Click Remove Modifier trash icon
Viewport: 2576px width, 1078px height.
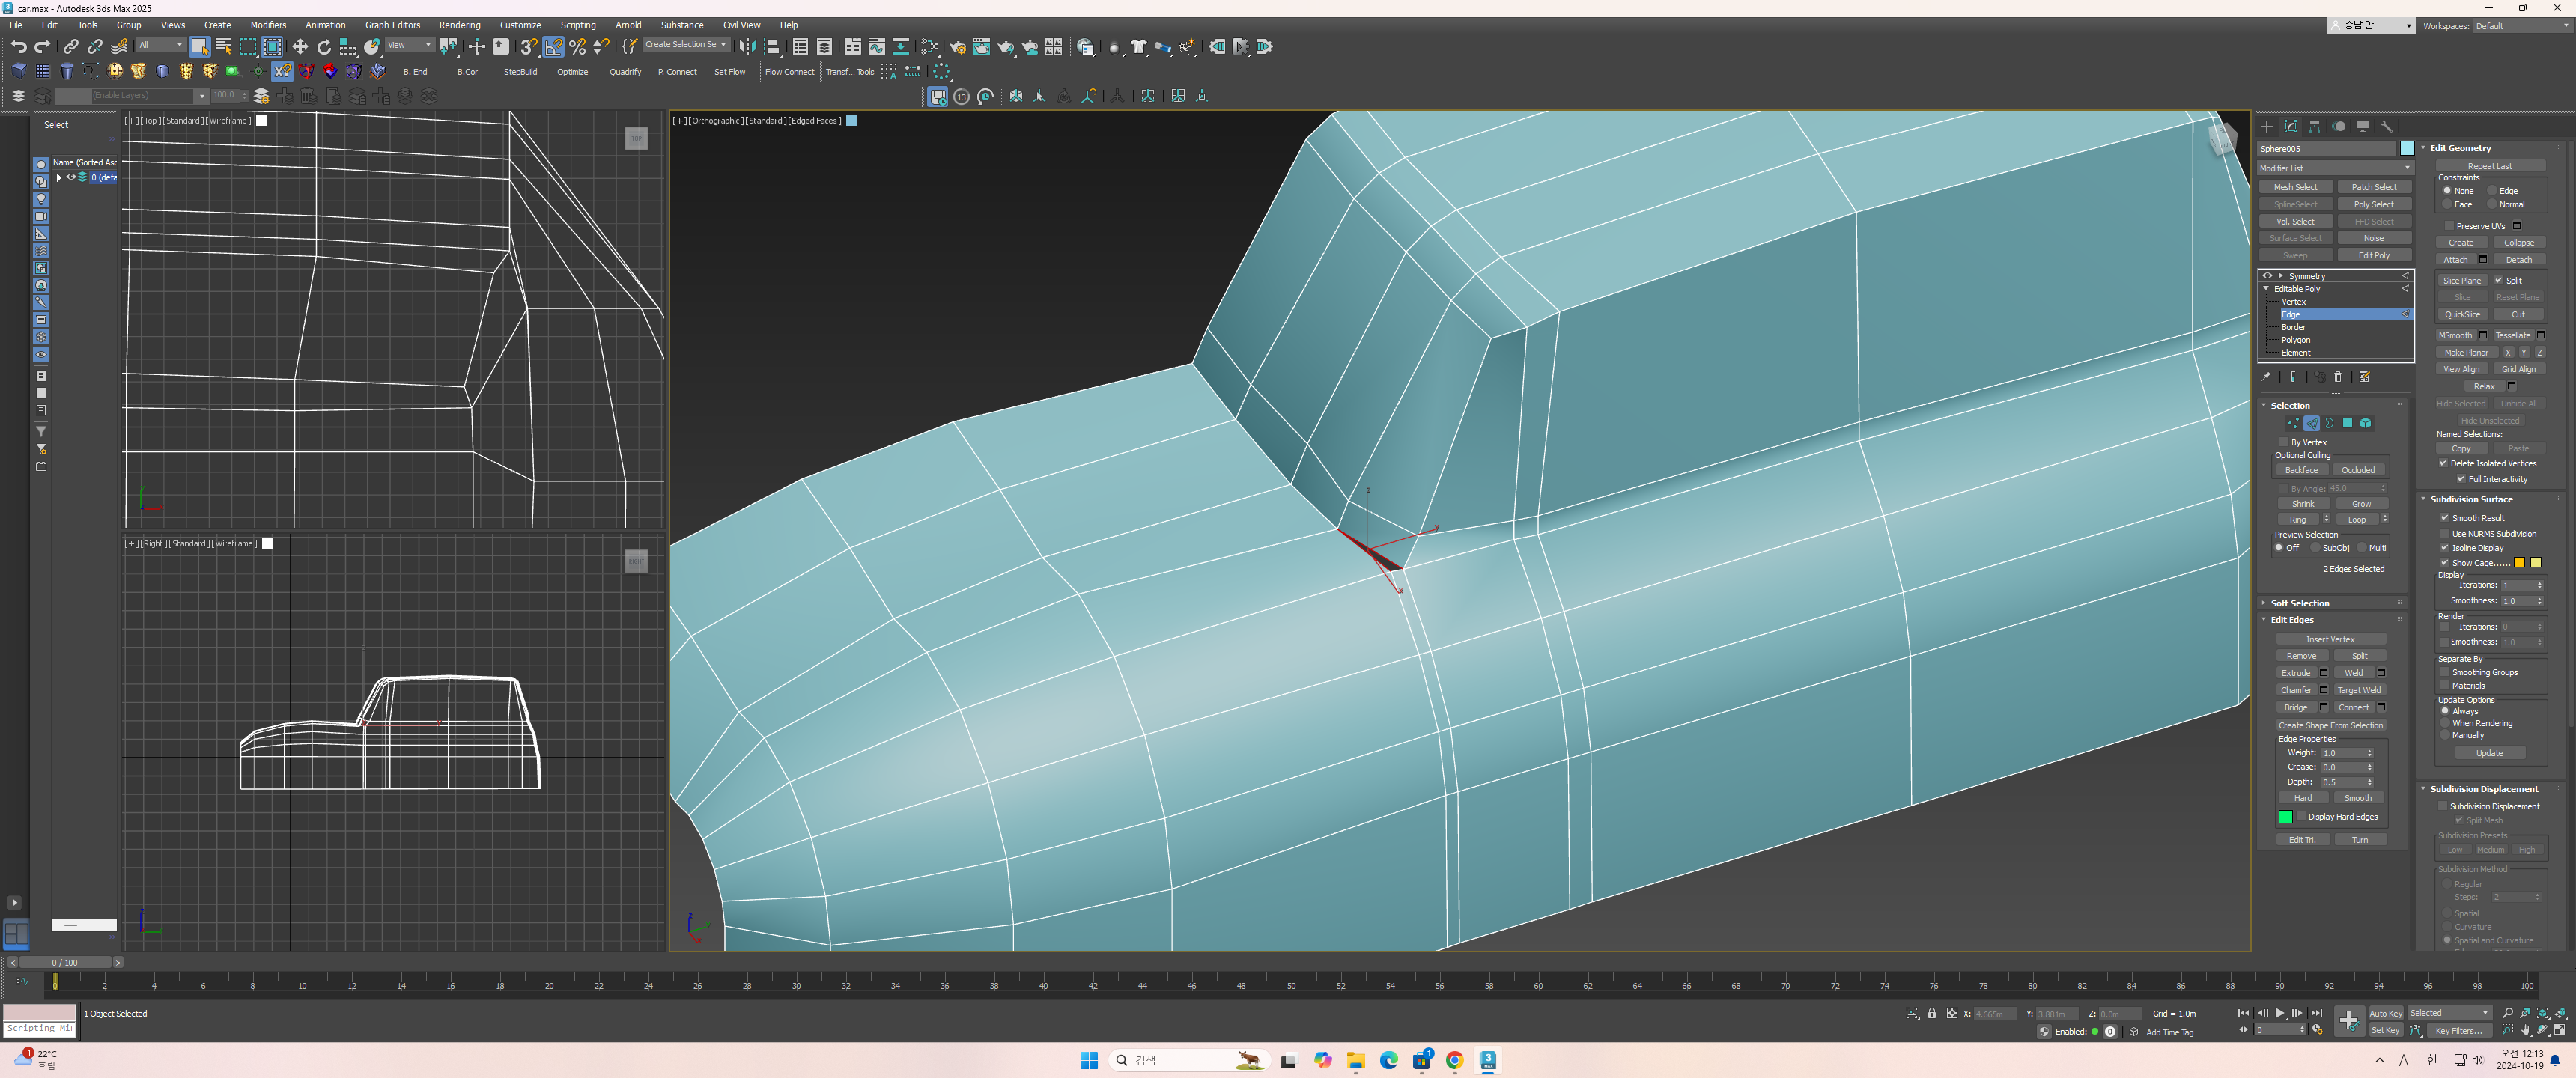coord(2338,377)
